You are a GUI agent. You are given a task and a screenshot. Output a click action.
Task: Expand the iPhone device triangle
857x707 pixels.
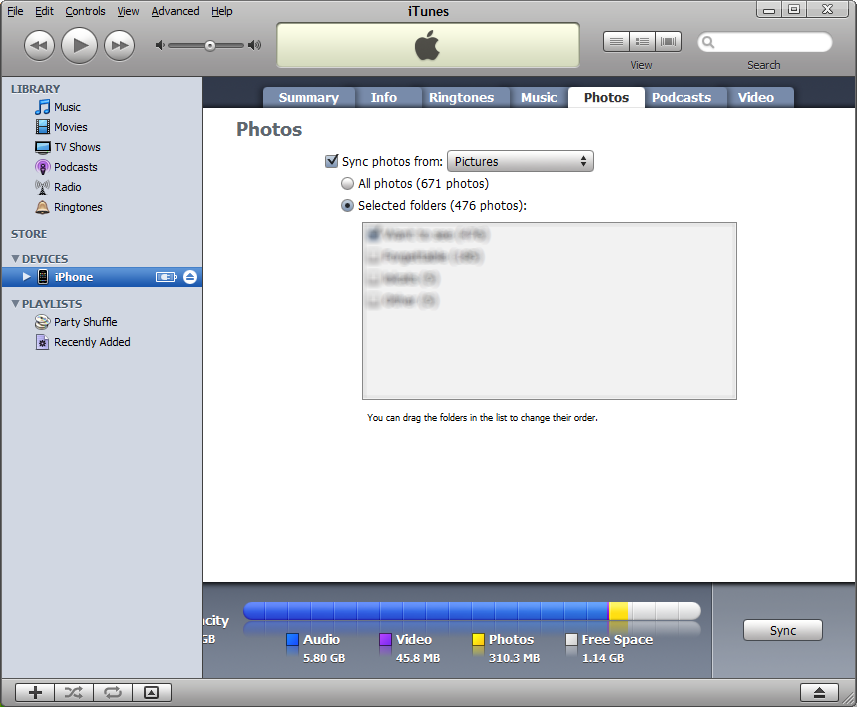(26, 276)
